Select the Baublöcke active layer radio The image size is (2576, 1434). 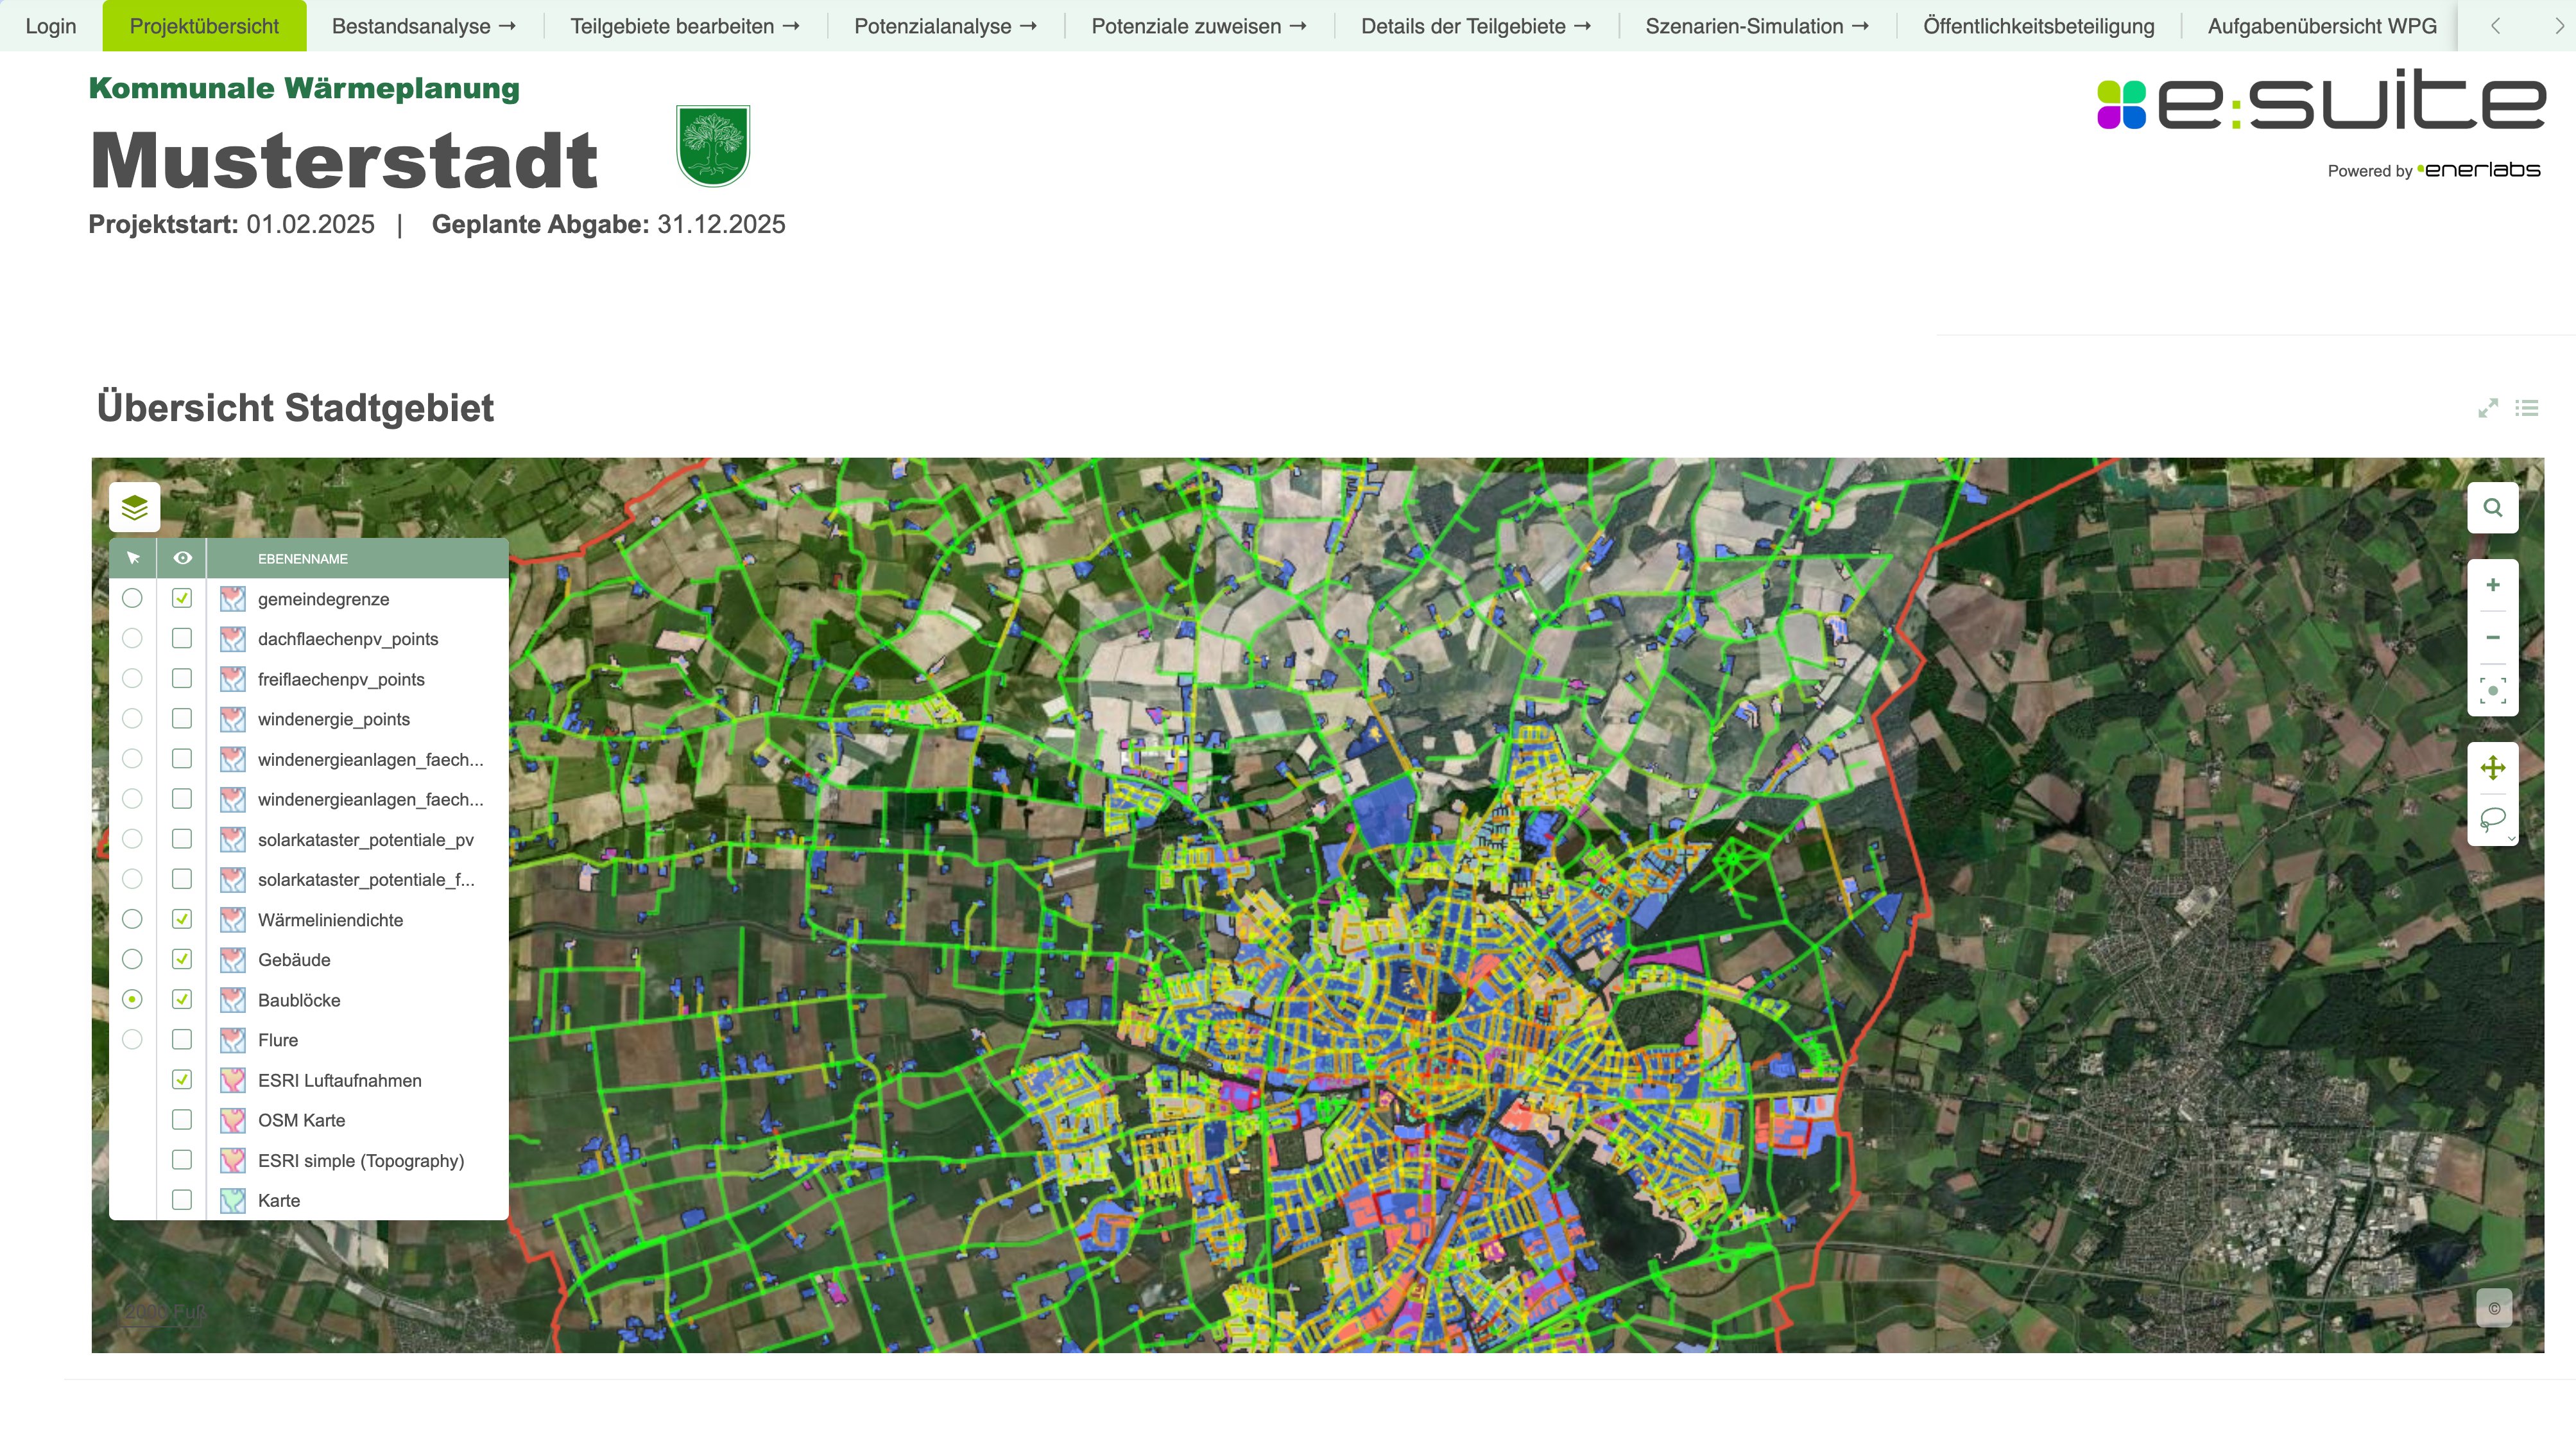pyautogui.click(x=132, y=999)
